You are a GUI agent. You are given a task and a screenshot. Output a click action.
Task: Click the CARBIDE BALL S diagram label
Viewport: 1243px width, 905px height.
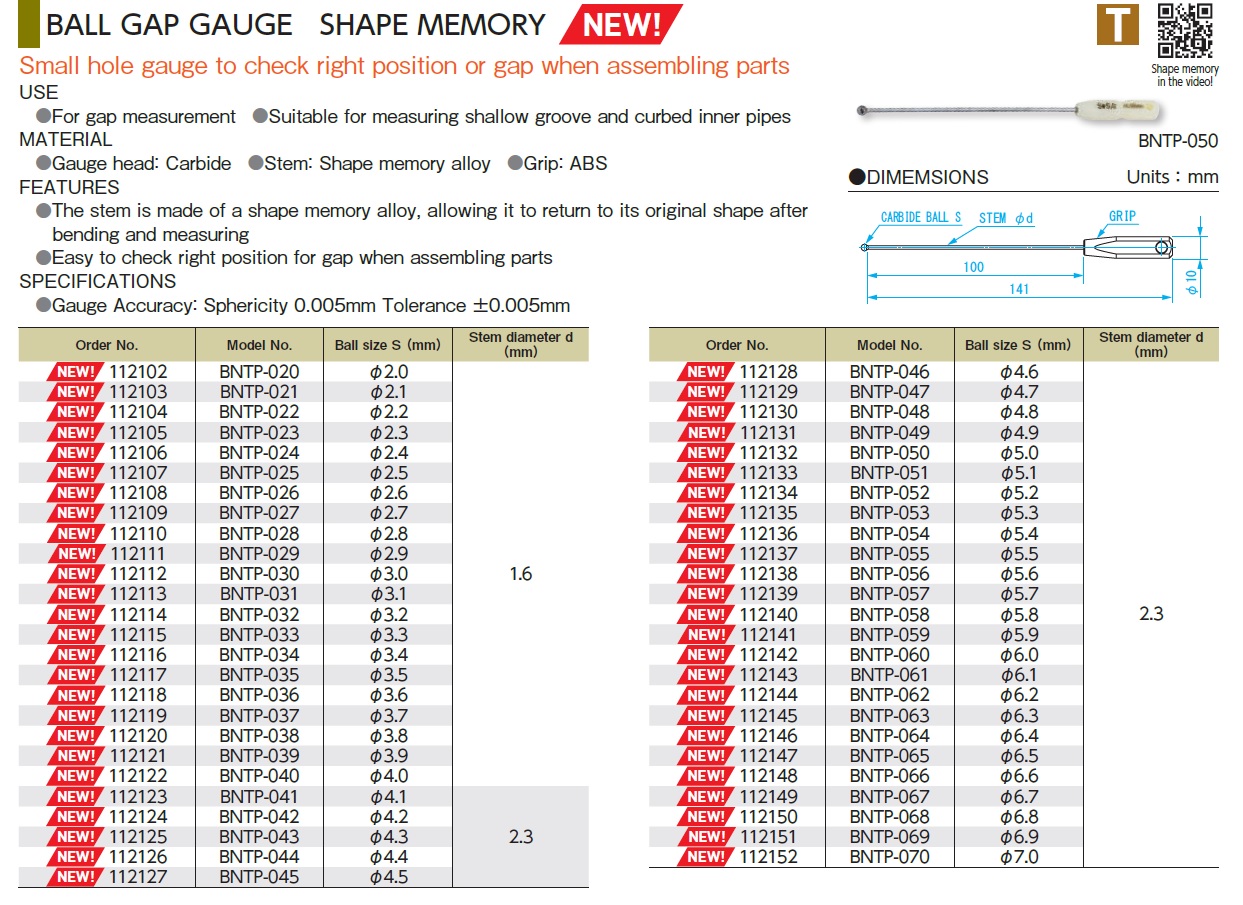[920, 217]
